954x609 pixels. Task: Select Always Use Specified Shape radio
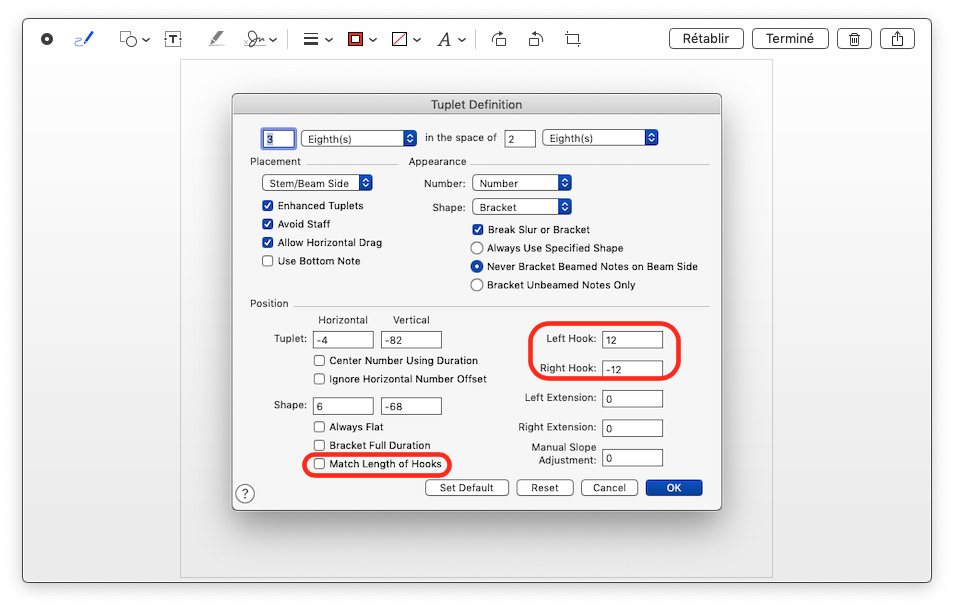(478, 248)
